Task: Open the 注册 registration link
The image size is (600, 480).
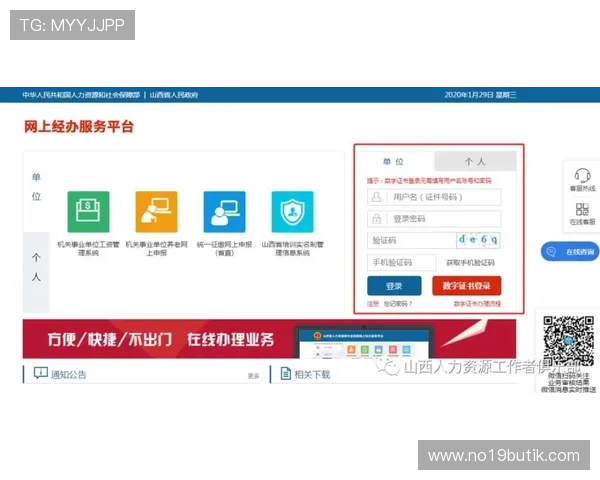Action: [x=373, y=304]
